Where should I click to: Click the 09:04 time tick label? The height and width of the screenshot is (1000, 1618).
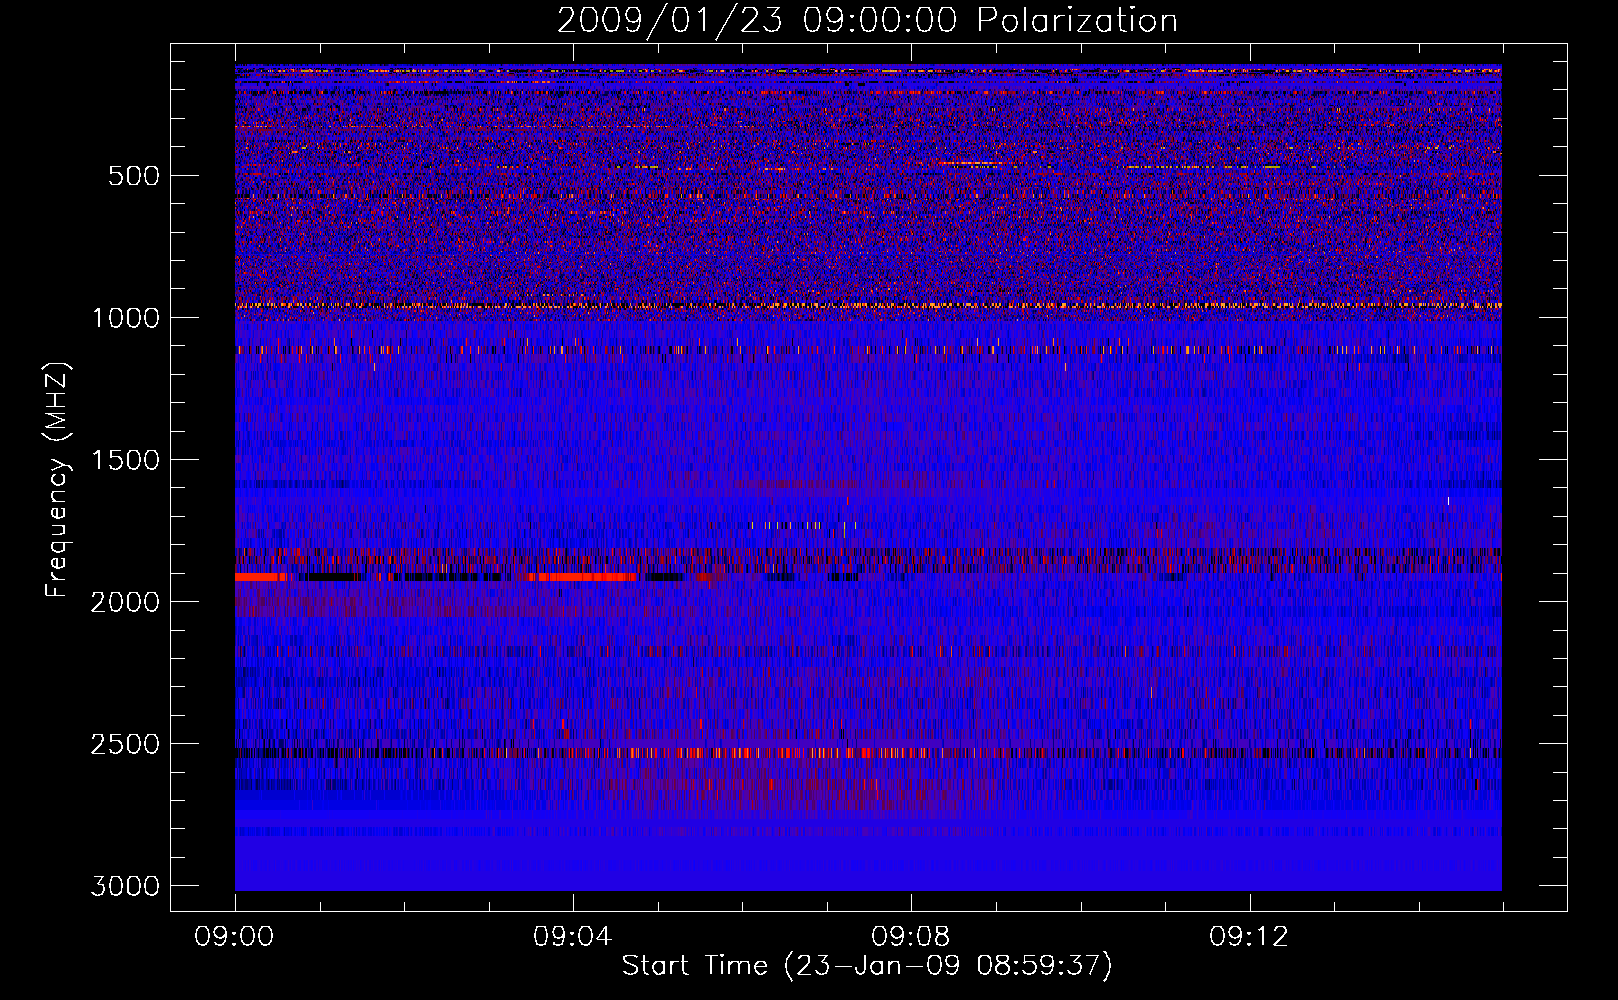(572, 937)
